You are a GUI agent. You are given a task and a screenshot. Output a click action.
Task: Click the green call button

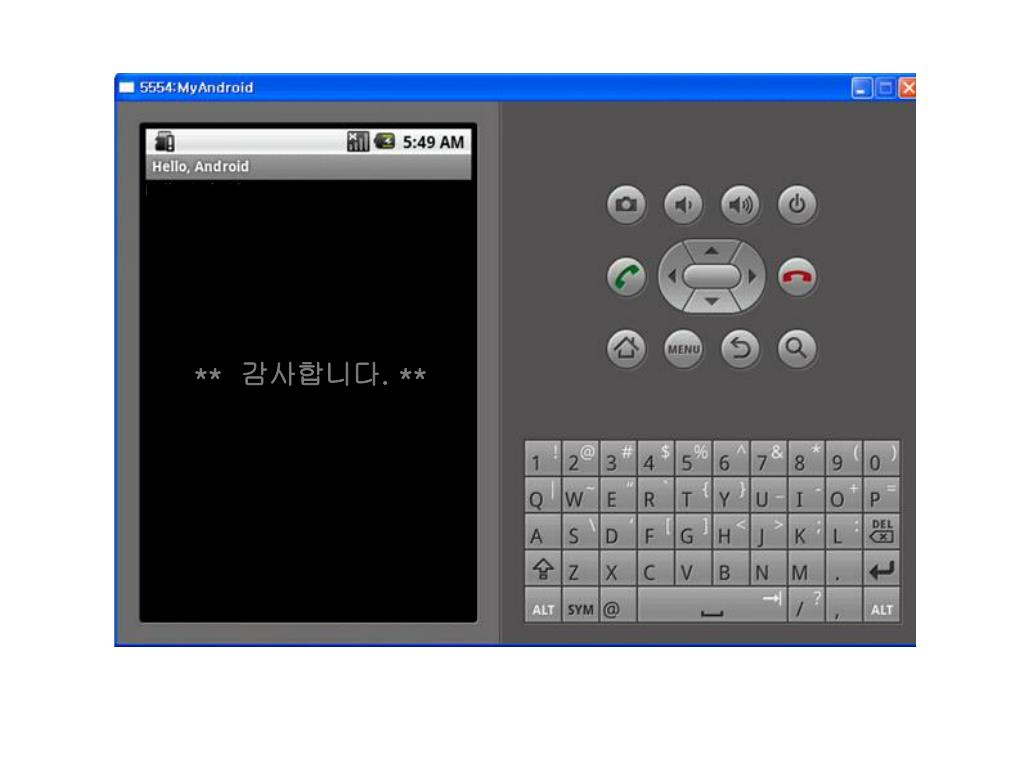point(626,276)
